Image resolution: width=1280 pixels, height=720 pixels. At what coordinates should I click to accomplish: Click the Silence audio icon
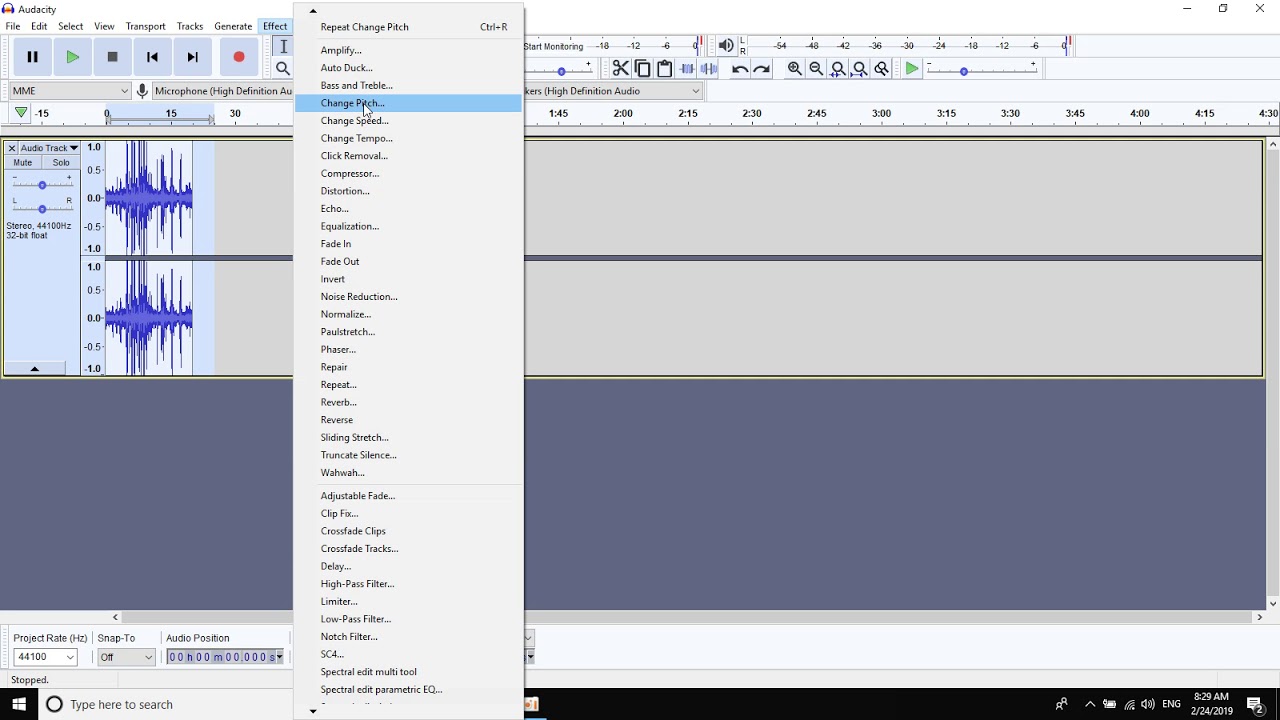(709, 69)
